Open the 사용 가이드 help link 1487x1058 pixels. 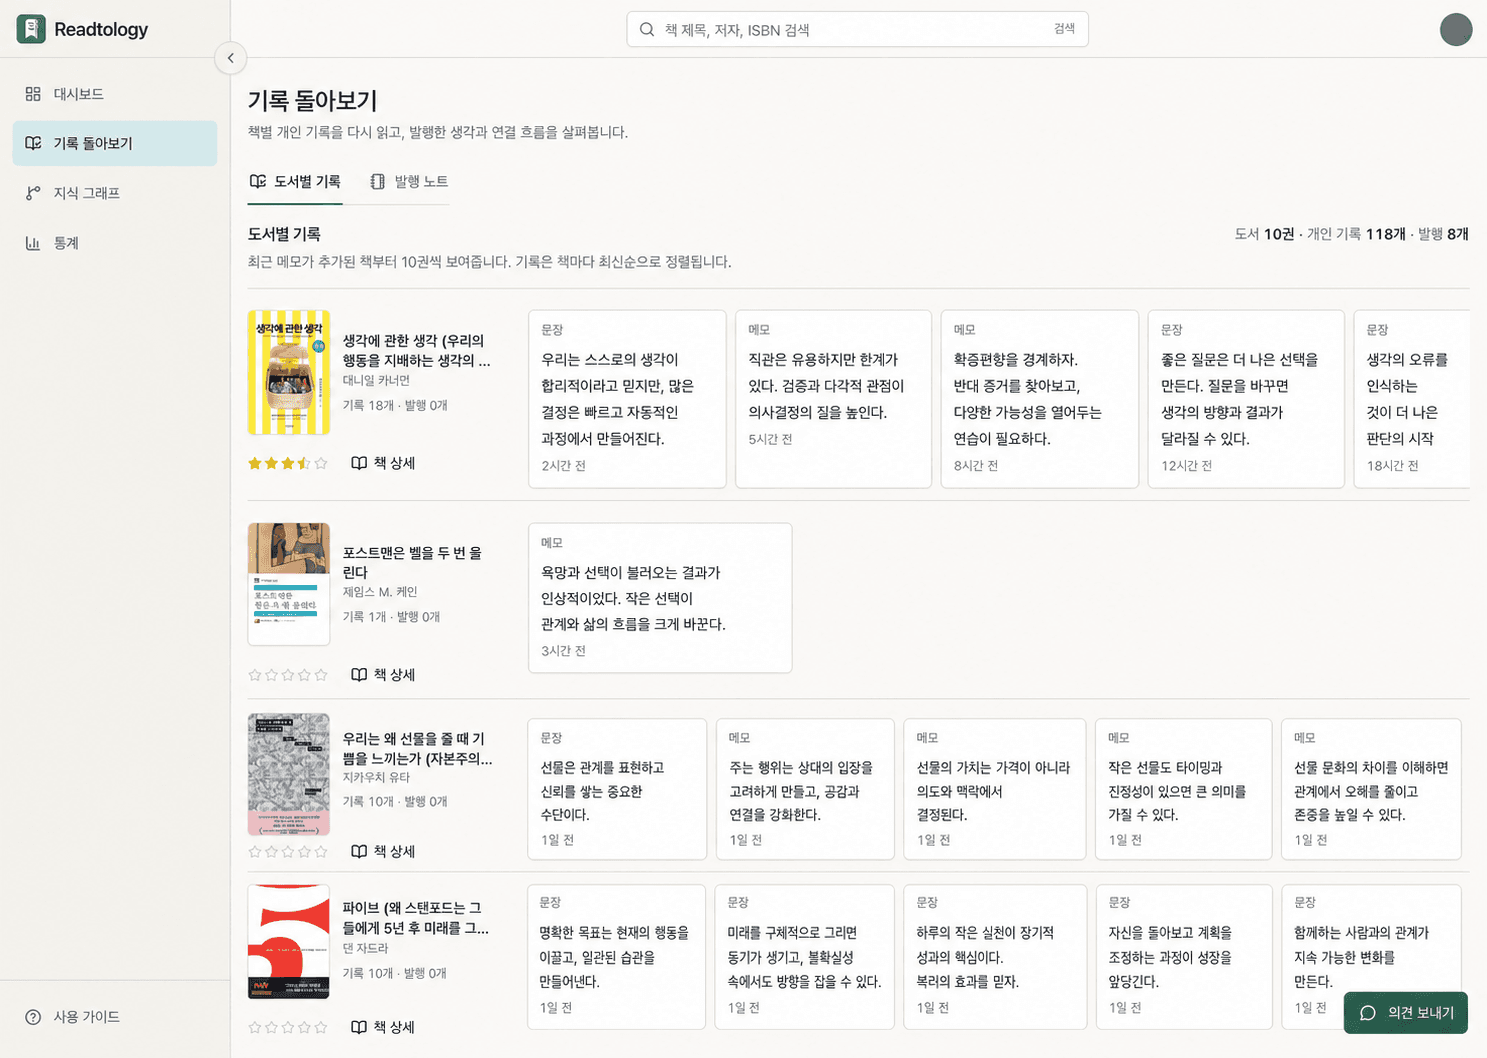coord(115,1017)
